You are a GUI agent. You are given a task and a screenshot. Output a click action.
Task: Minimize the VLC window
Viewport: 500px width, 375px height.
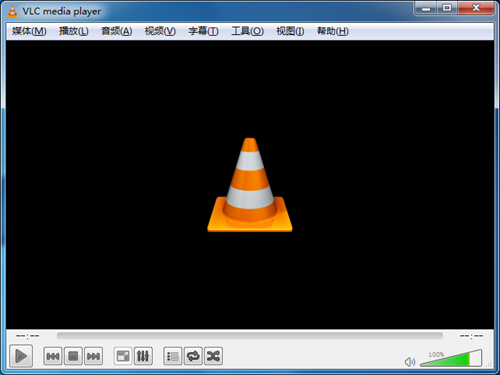pyautogui.click(x=426, y=8)
